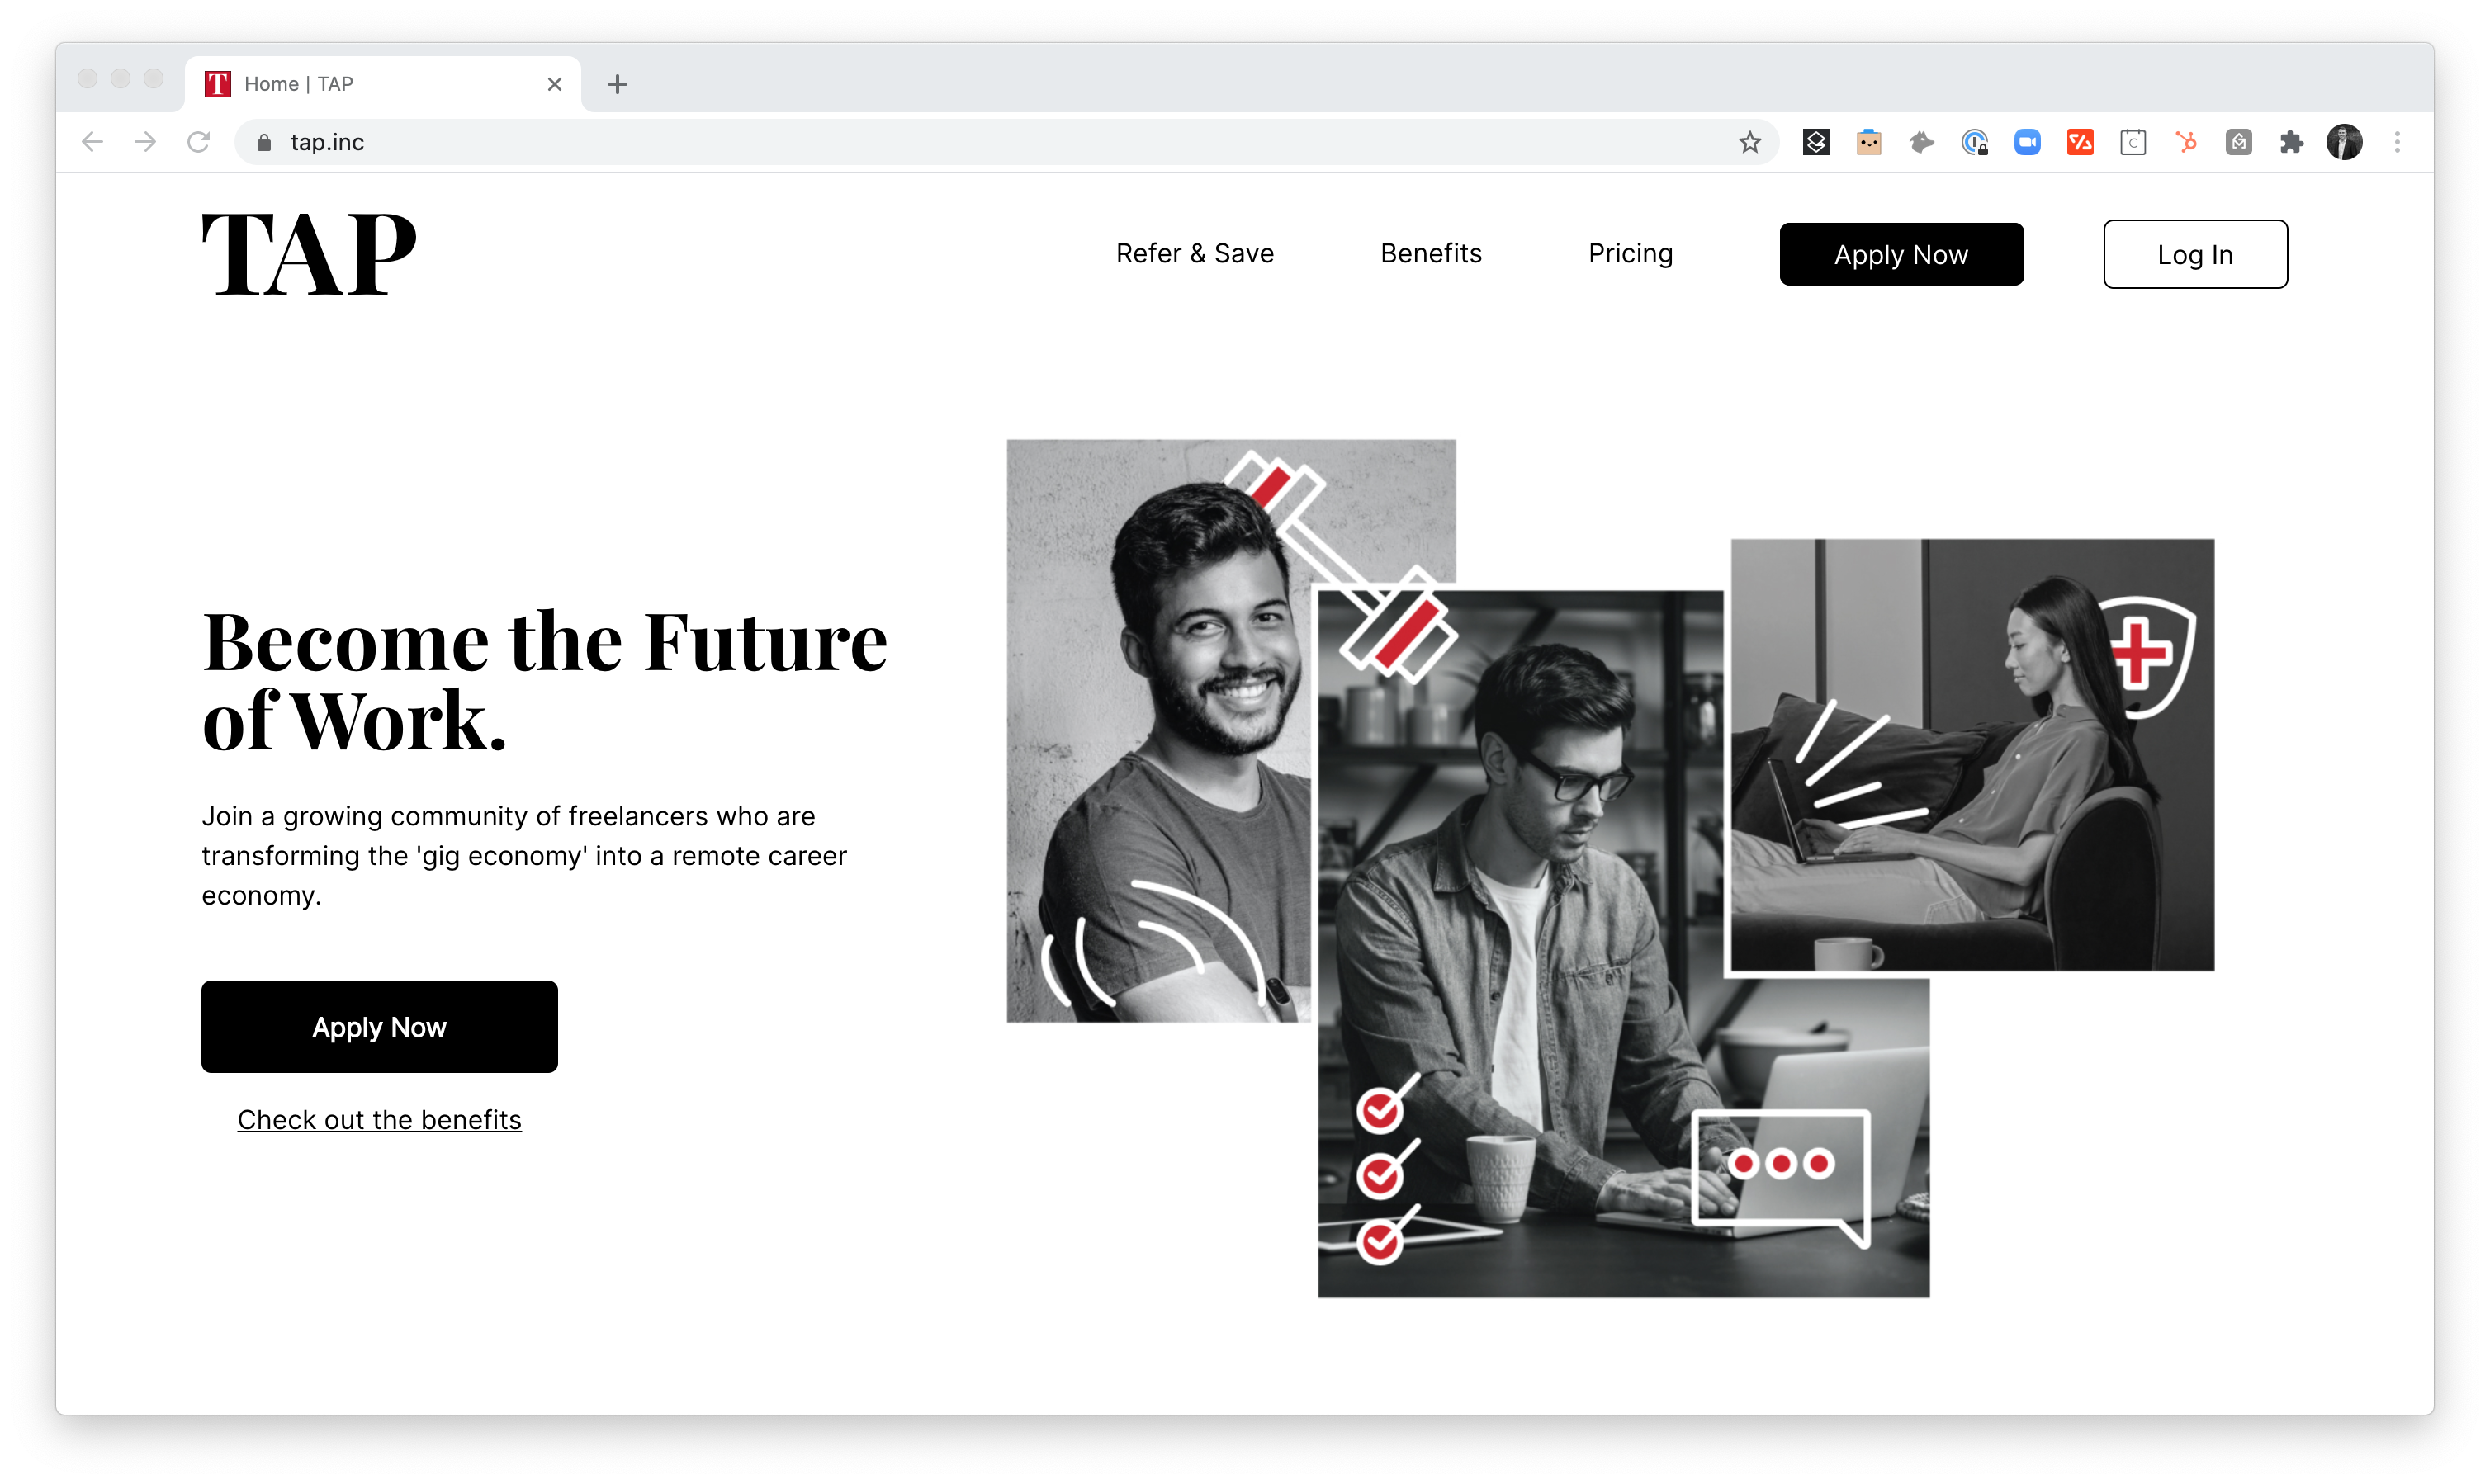
Task: Click the wolf-shaped extension icon
Action: coord(1921,143)
